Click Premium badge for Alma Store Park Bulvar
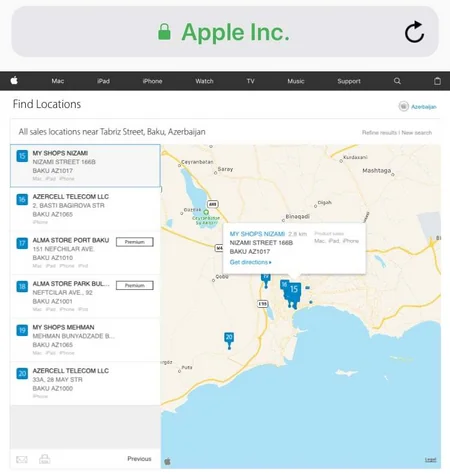The image size is (450, 474). pyautogui.click(x=135, y=285)
